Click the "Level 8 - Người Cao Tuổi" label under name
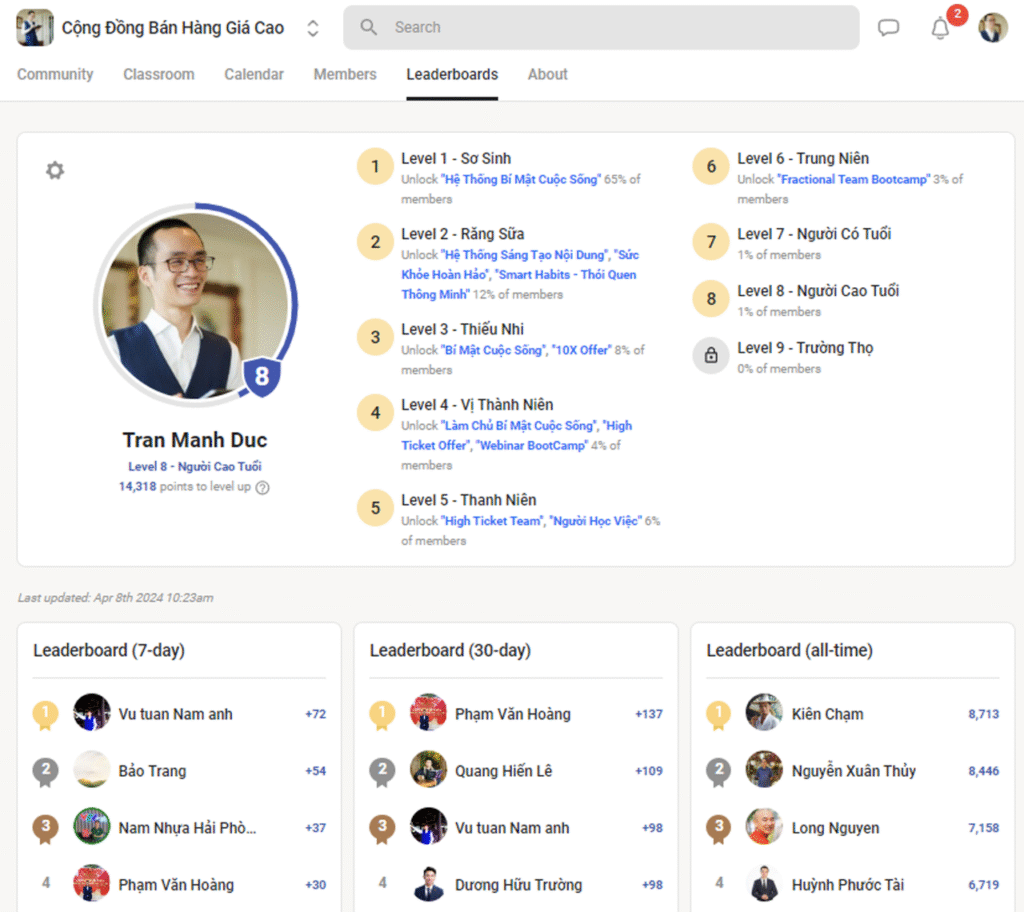The image size is (1024, 912). [195, 466]
